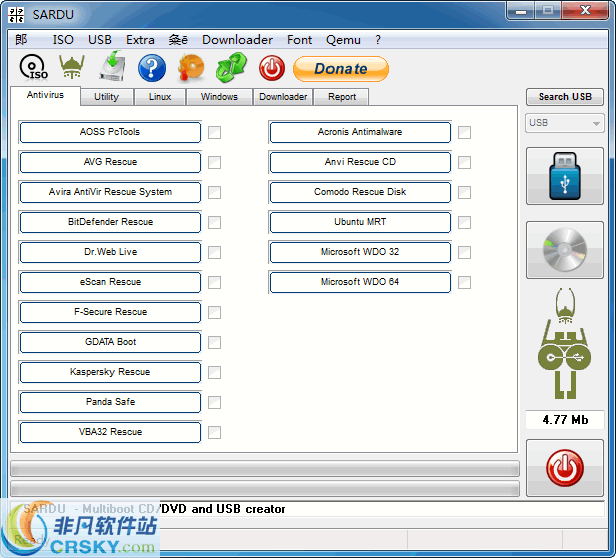Image resolution: width=616 pixels, height=558 pixels.
Task: Click the GDATA Boot button
Action: click(x=110, y=342)
